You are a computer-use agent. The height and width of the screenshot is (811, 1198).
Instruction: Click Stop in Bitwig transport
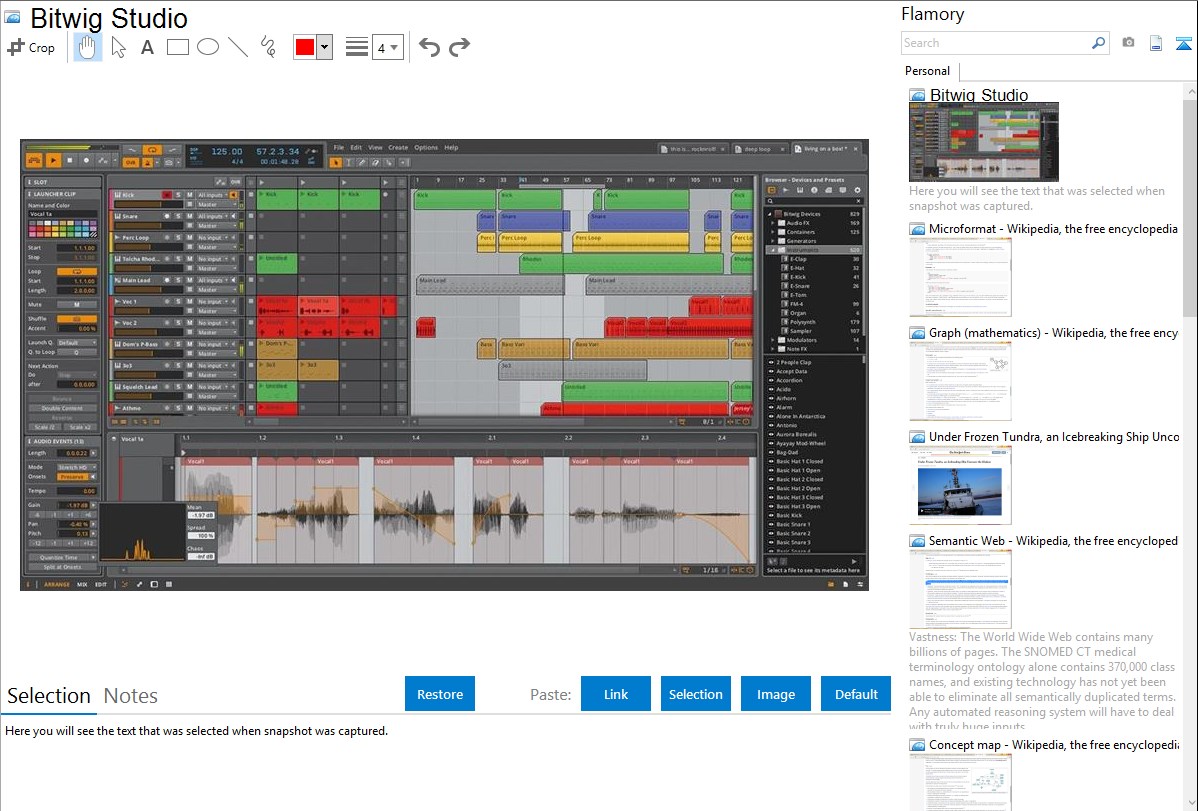70,161
